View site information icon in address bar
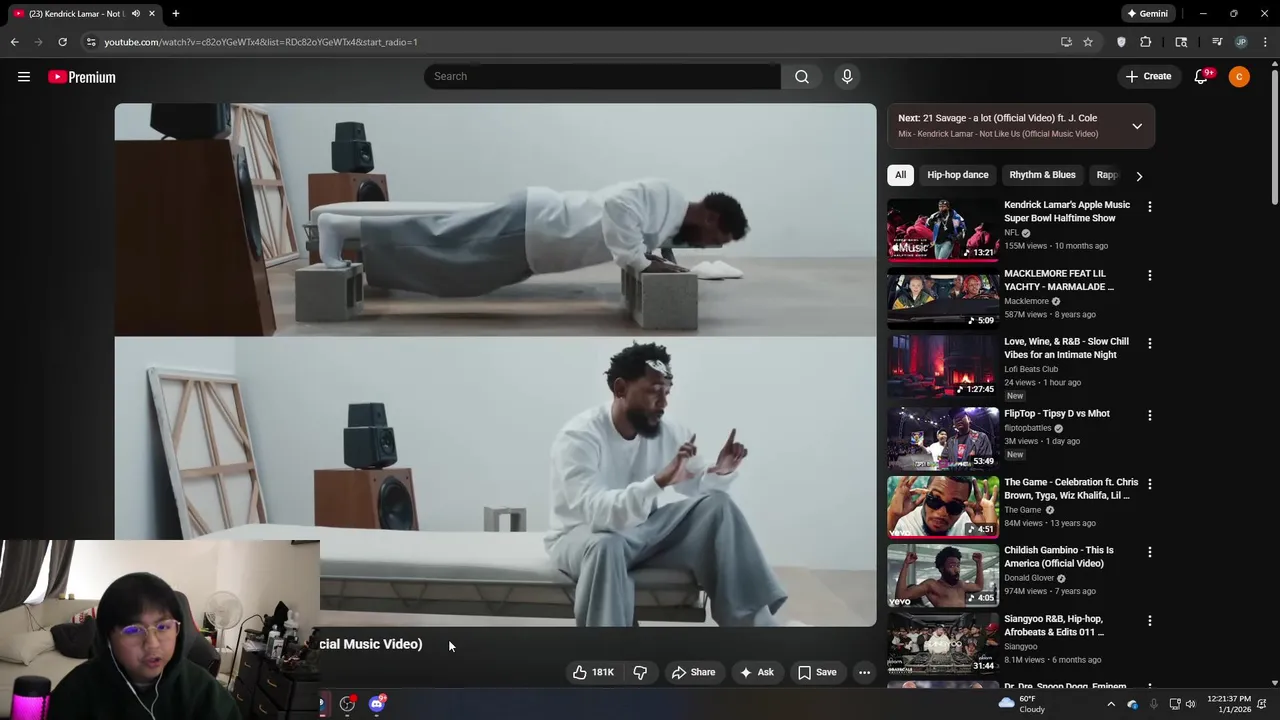This screenshot has height=720, width=1280. (91, 42)
